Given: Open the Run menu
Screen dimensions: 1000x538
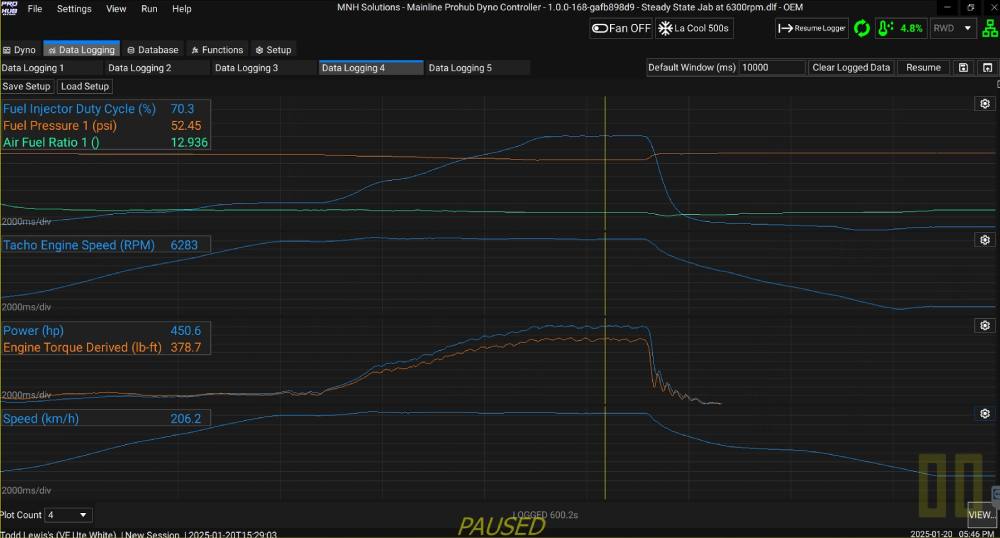Looking at the screenshot, I should [149, 8].
